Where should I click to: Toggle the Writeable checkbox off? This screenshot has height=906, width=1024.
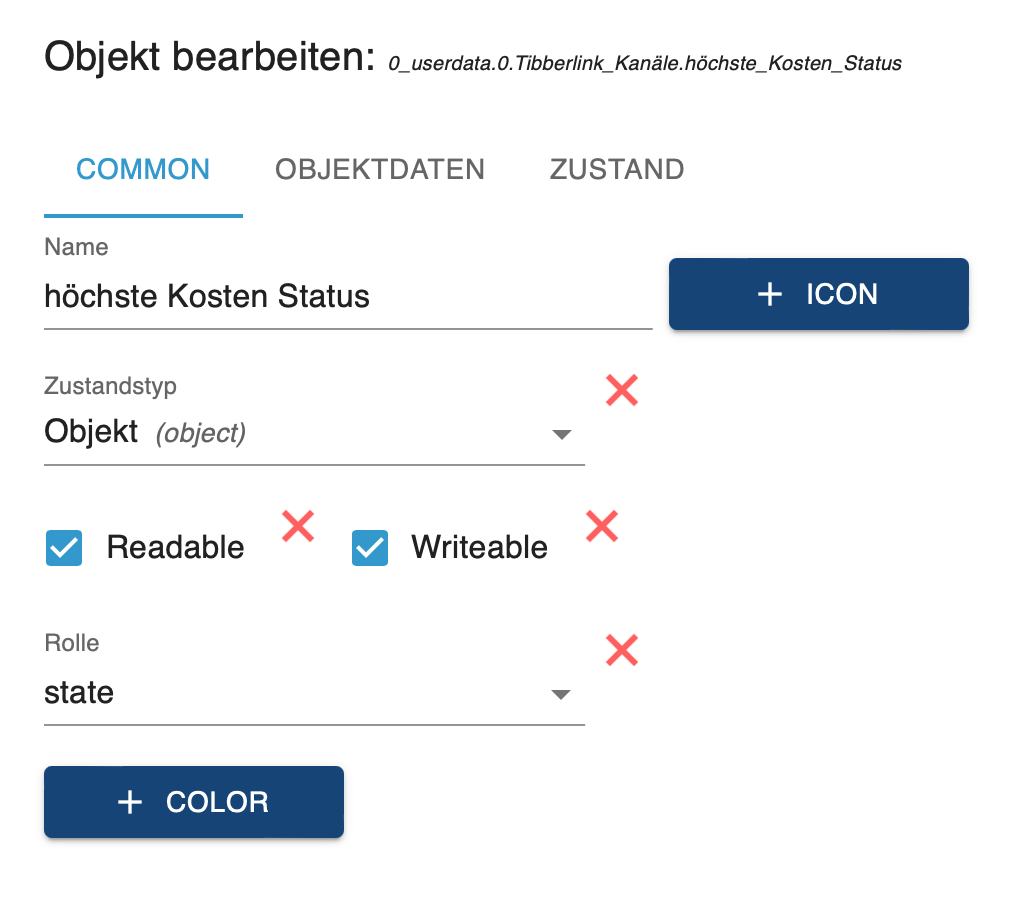[x=370, y=548]
